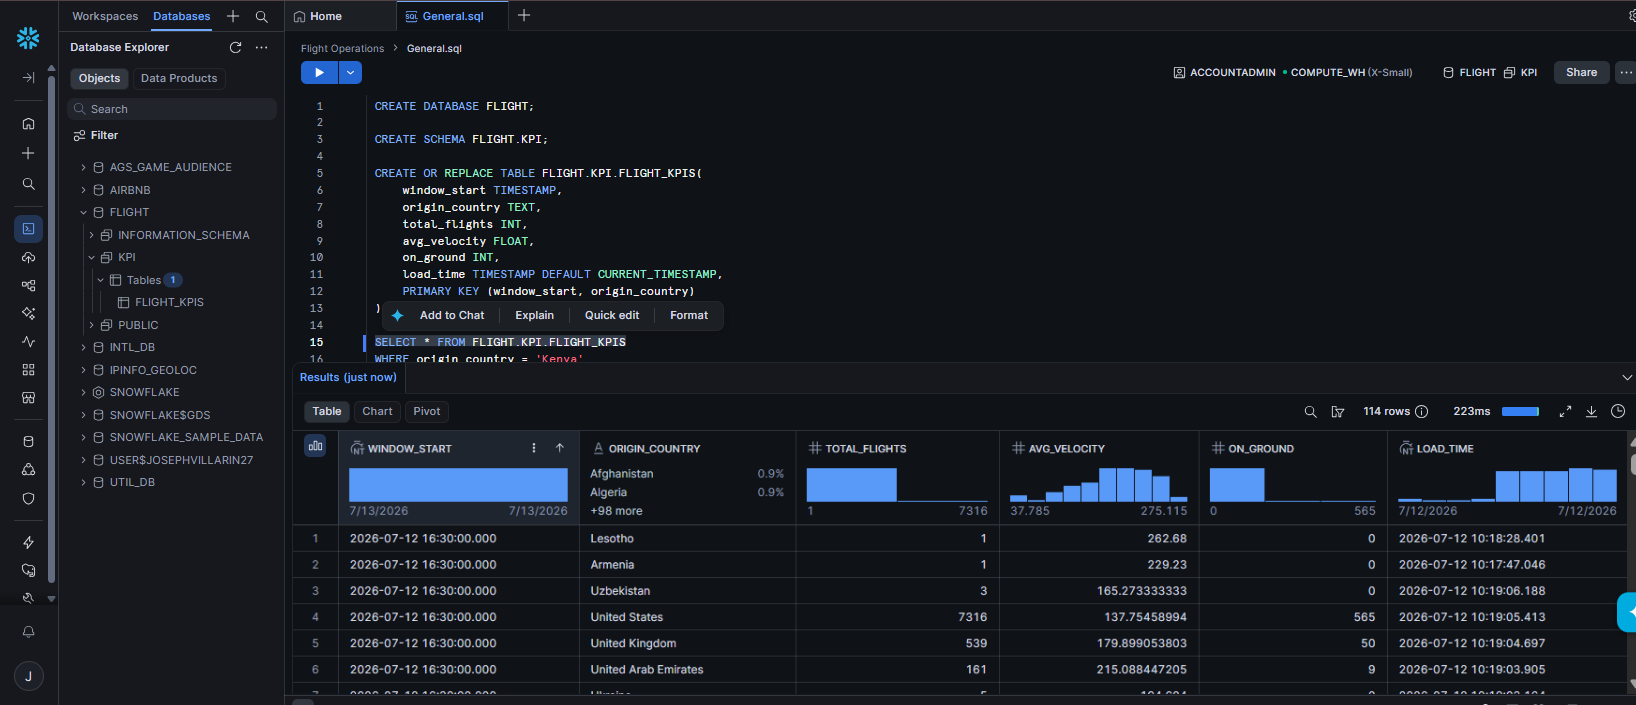The image size is (1636, 705).
Task: Switch to Chart view
Action: tap(377, 411)
